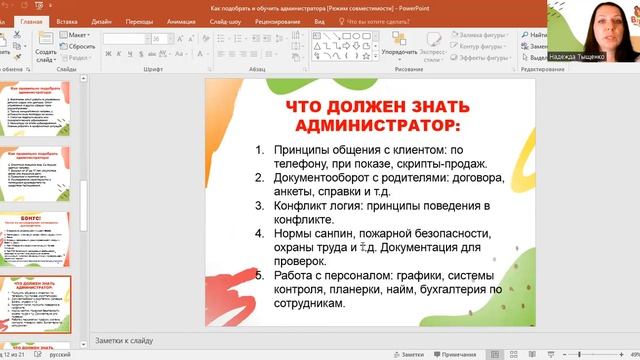Click the Сбросить reset button

pyautogui.click(x=78, y=47)
